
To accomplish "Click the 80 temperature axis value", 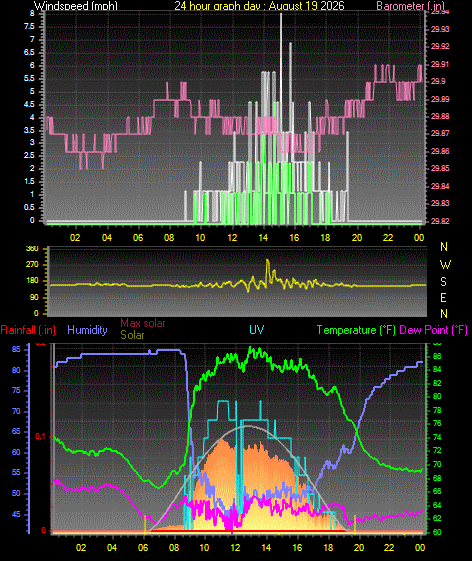I will 437,396.
